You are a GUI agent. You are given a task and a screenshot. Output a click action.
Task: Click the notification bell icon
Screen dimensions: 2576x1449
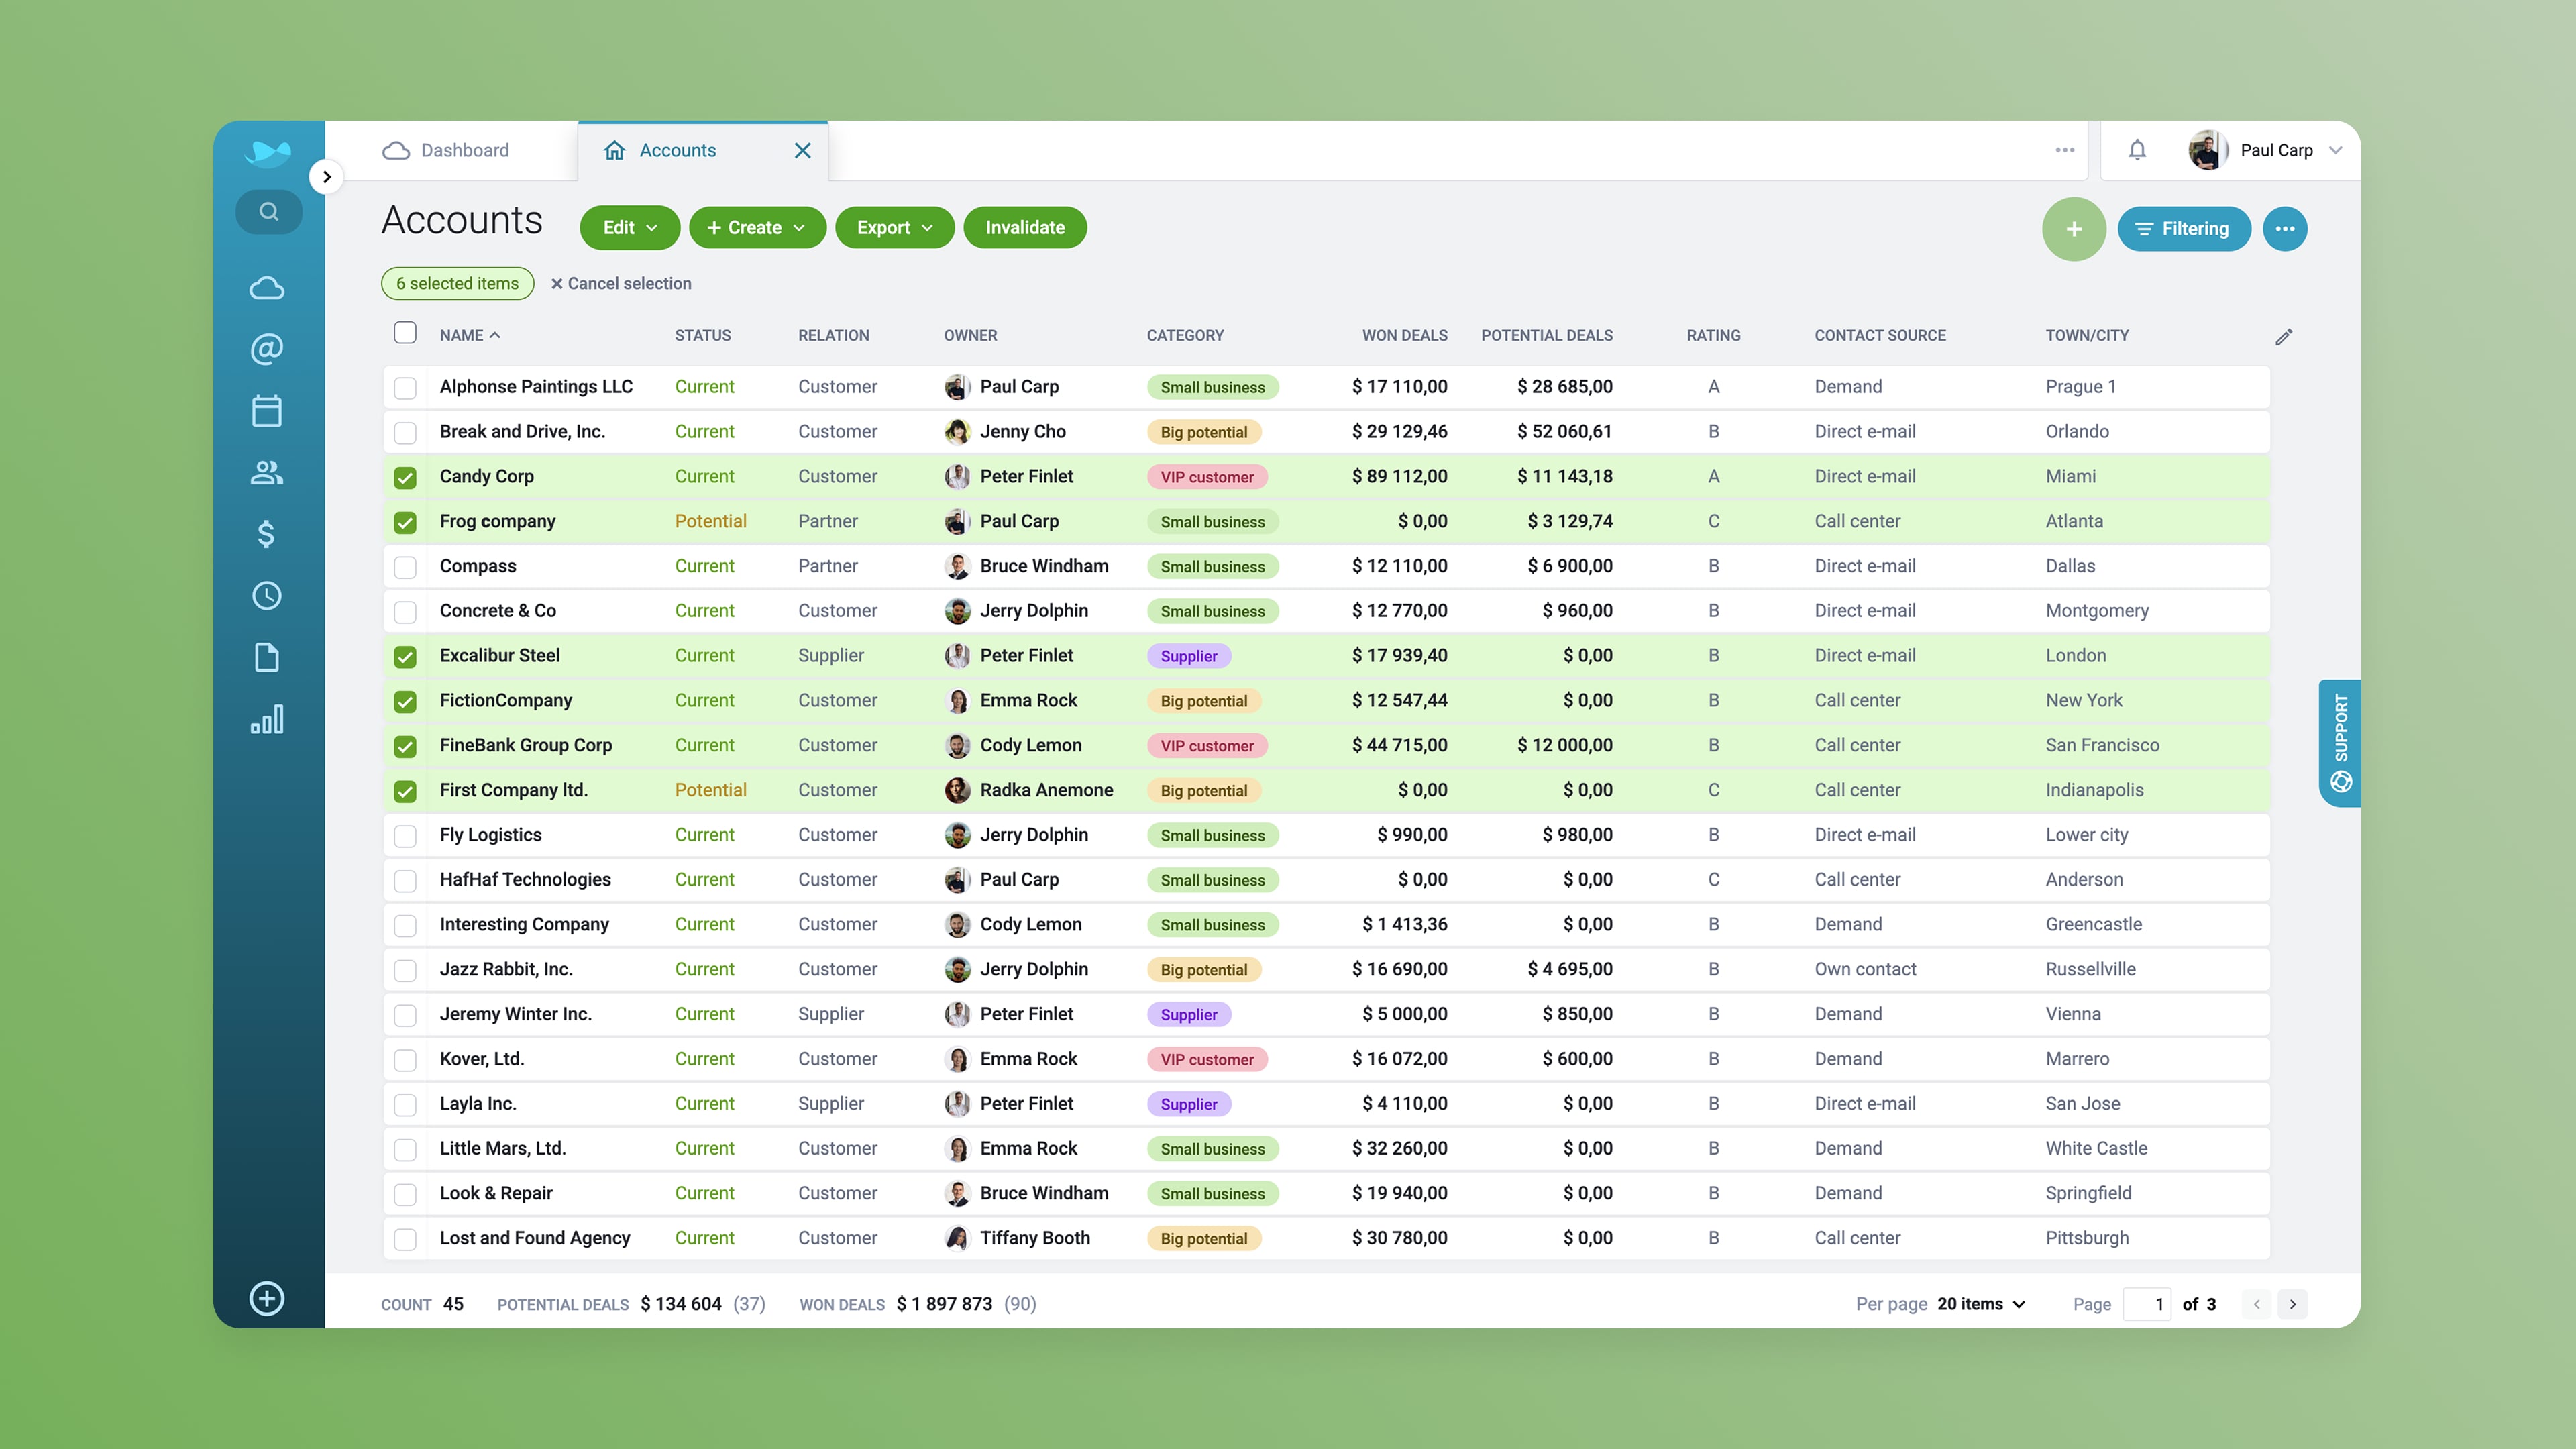[2137, 150]
